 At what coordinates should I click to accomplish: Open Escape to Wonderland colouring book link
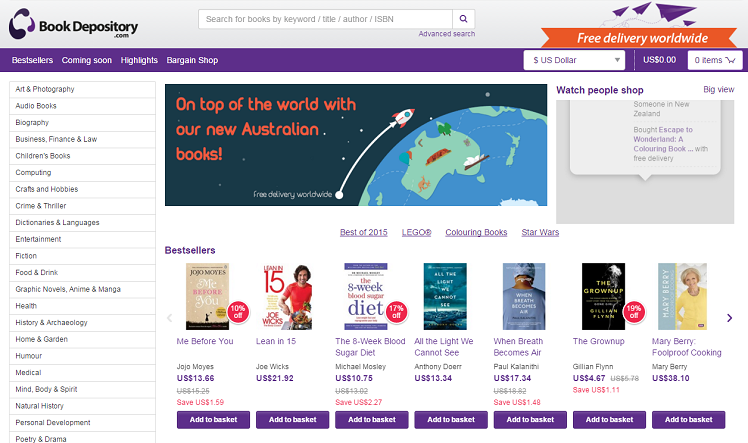tap(663, 139)
